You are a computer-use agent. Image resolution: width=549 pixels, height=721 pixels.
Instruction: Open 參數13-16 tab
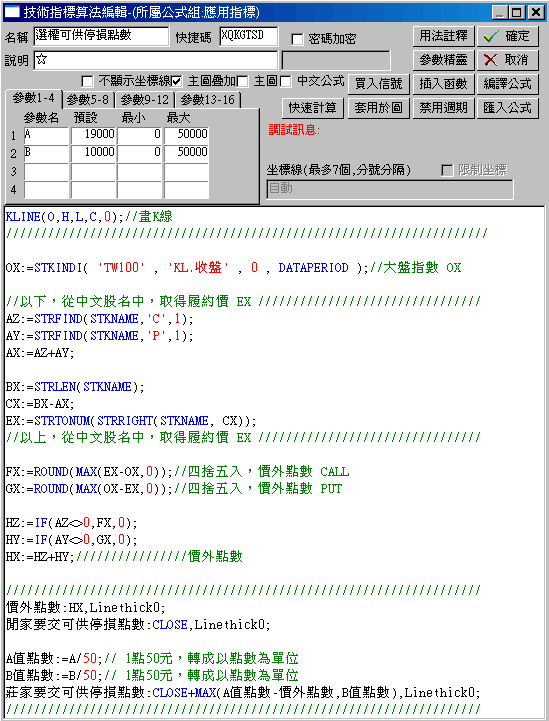(208, 100)
